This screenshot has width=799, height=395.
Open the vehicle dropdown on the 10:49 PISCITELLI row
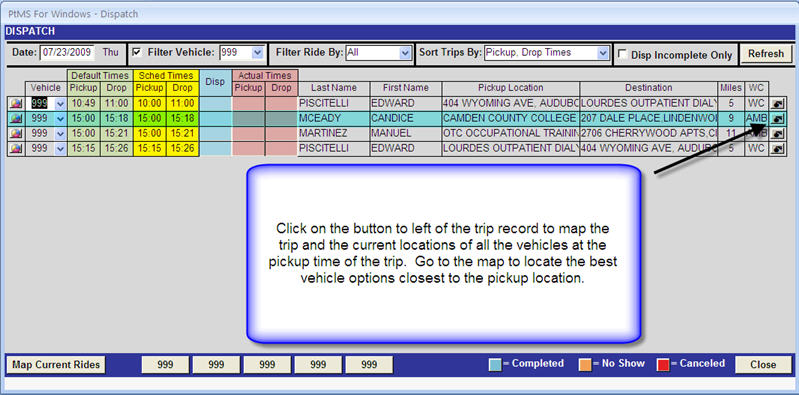(x=61, y=104)
